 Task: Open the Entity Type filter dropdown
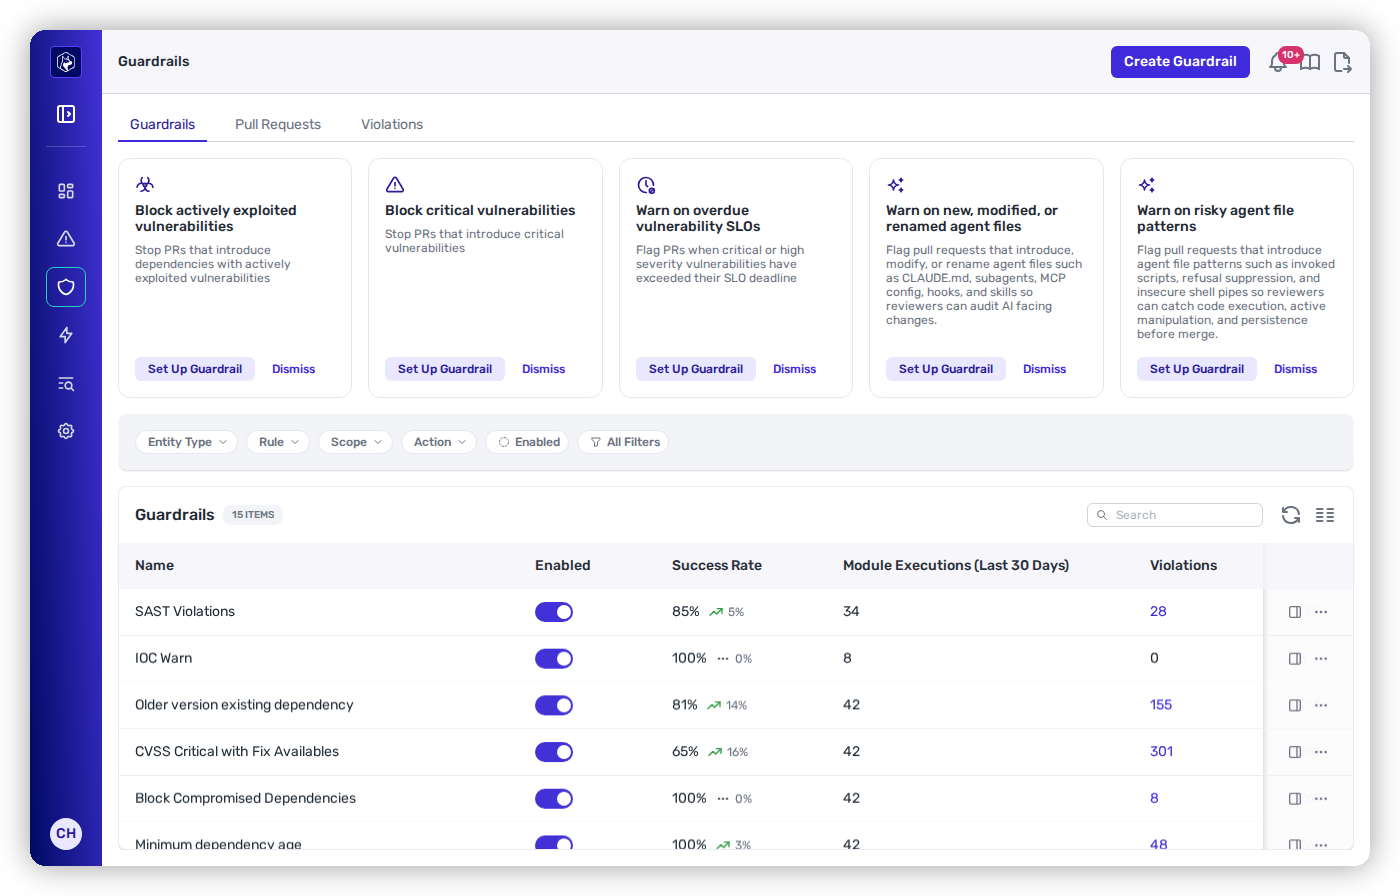tap(186, 442)
